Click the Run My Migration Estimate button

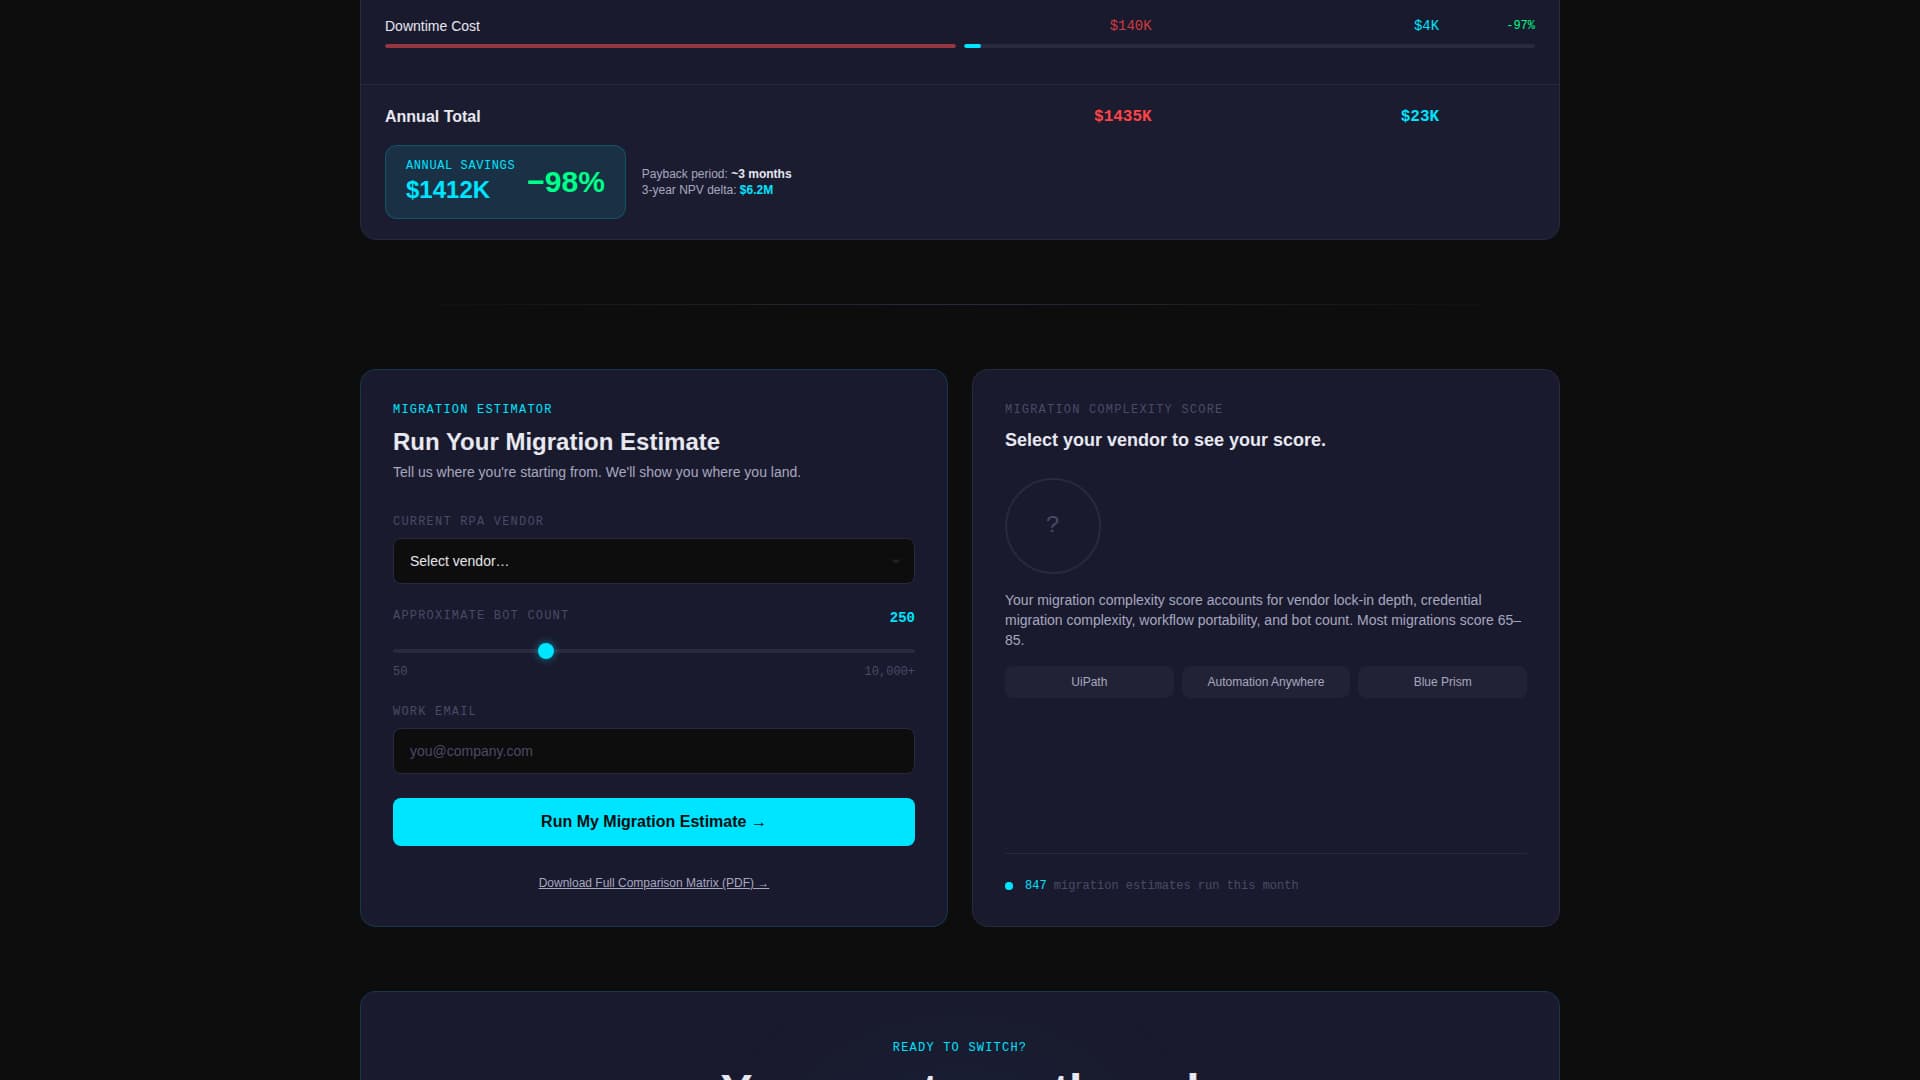point(653,821)
